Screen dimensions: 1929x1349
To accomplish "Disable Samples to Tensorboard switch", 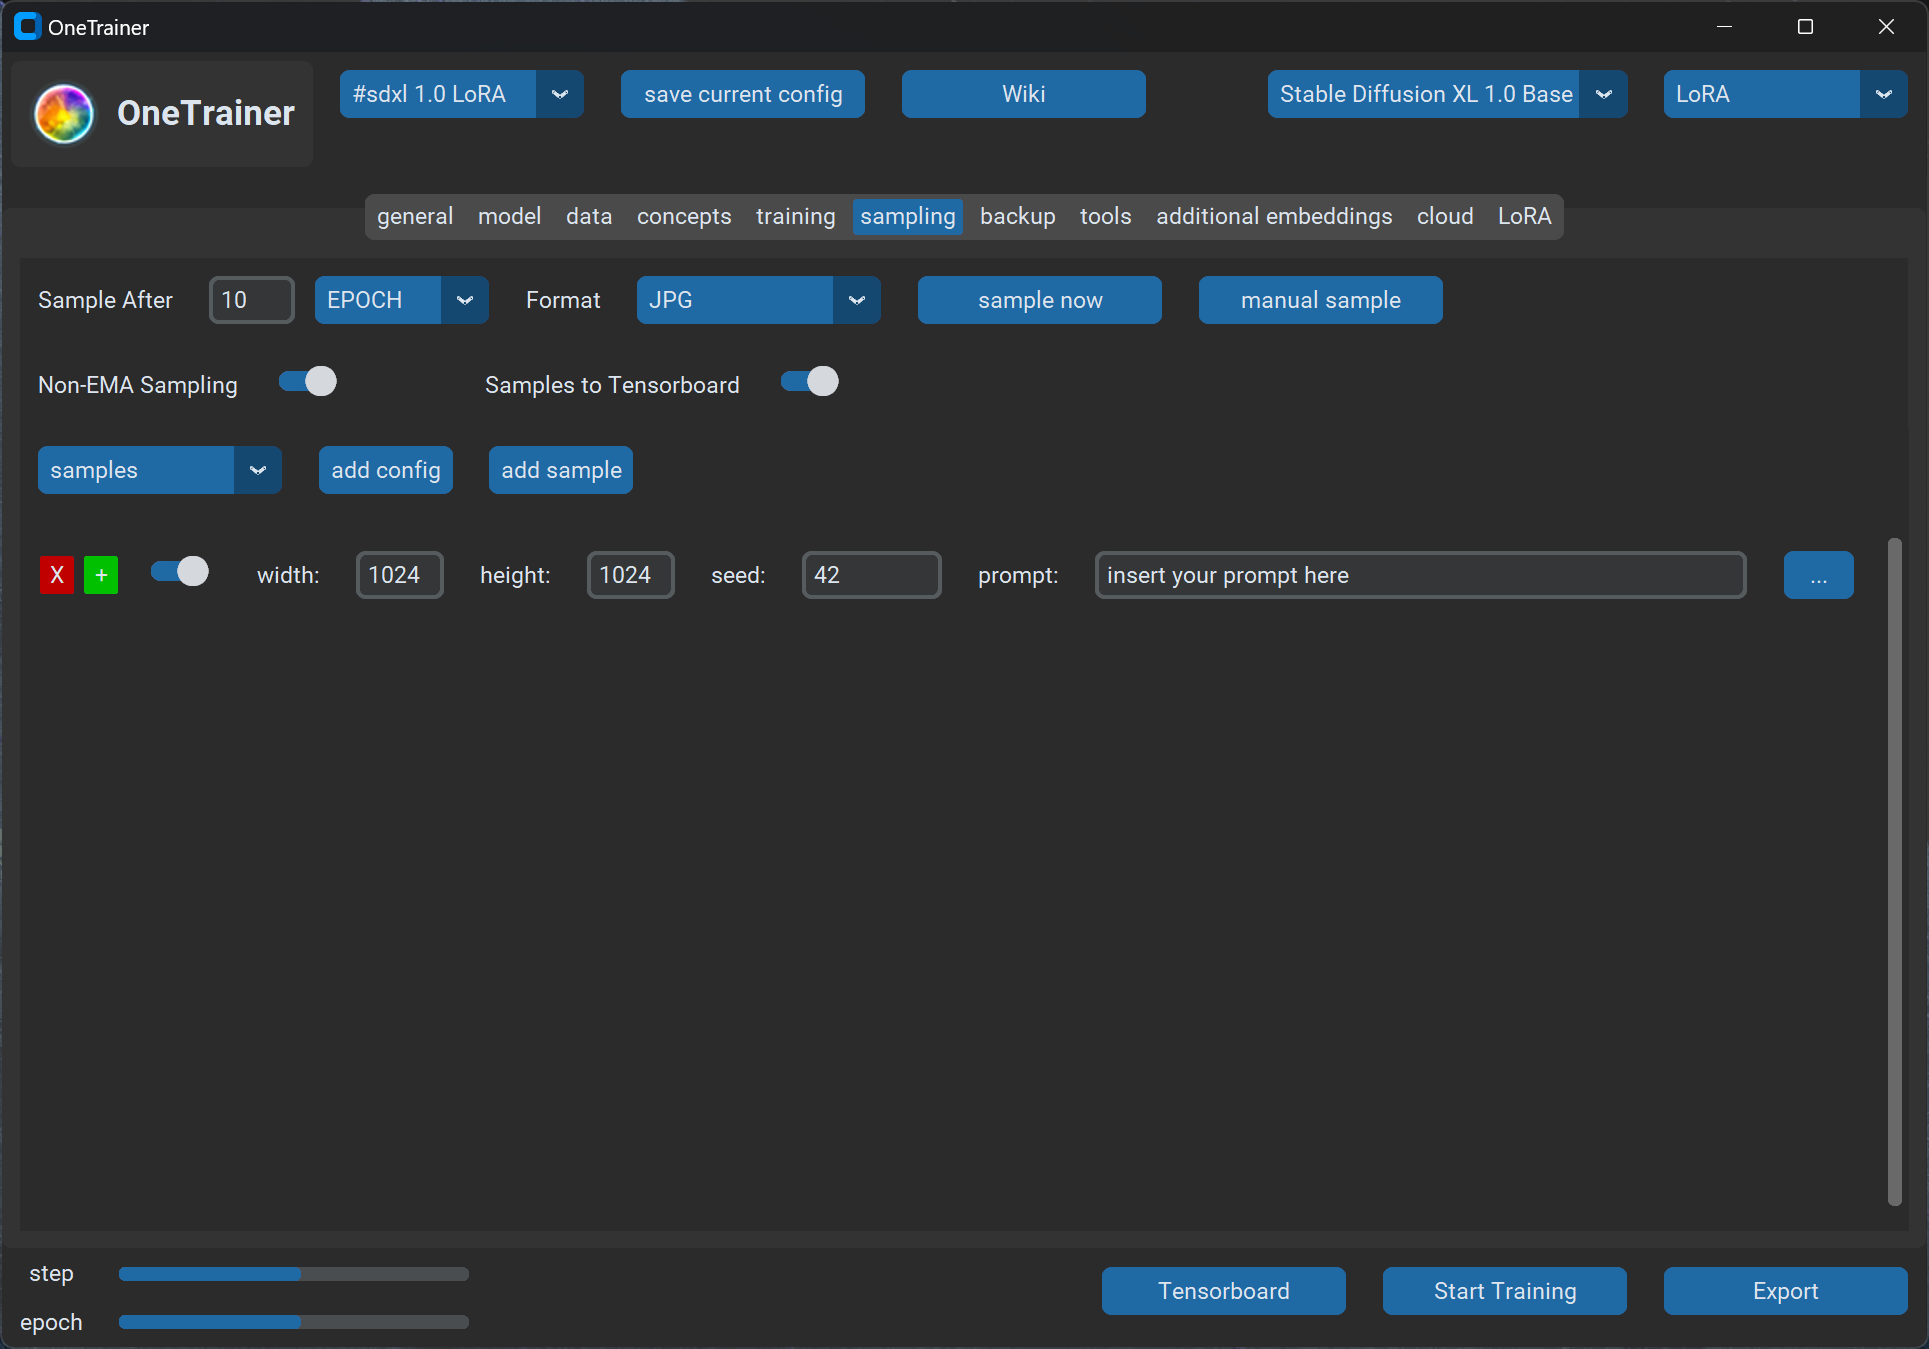I will tap(810, 382).
